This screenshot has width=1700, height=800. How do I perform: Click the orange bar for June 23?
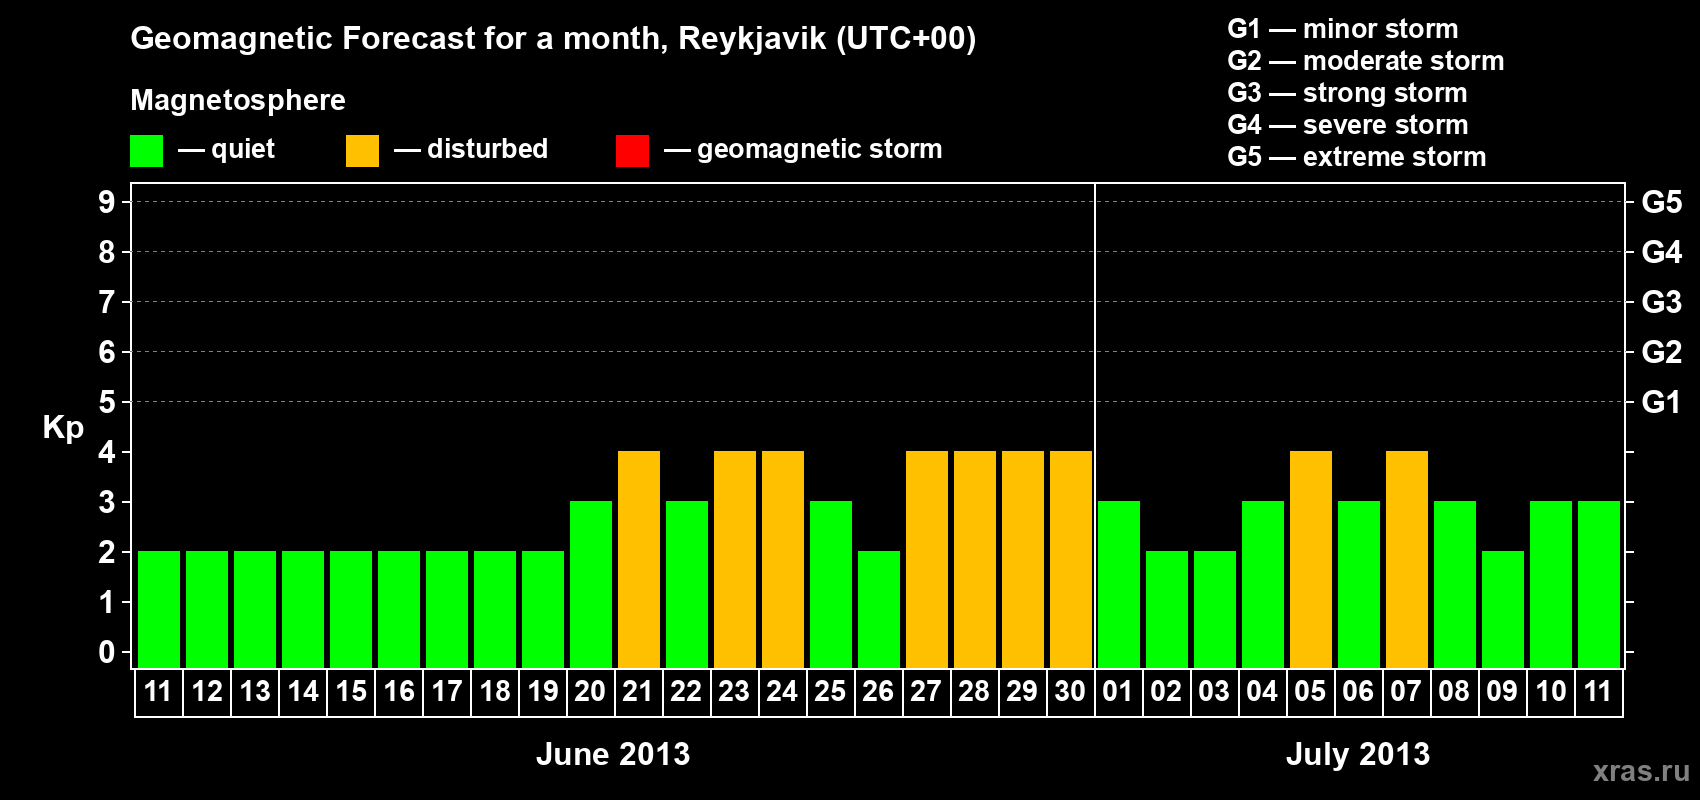click(x=735, y=559)
